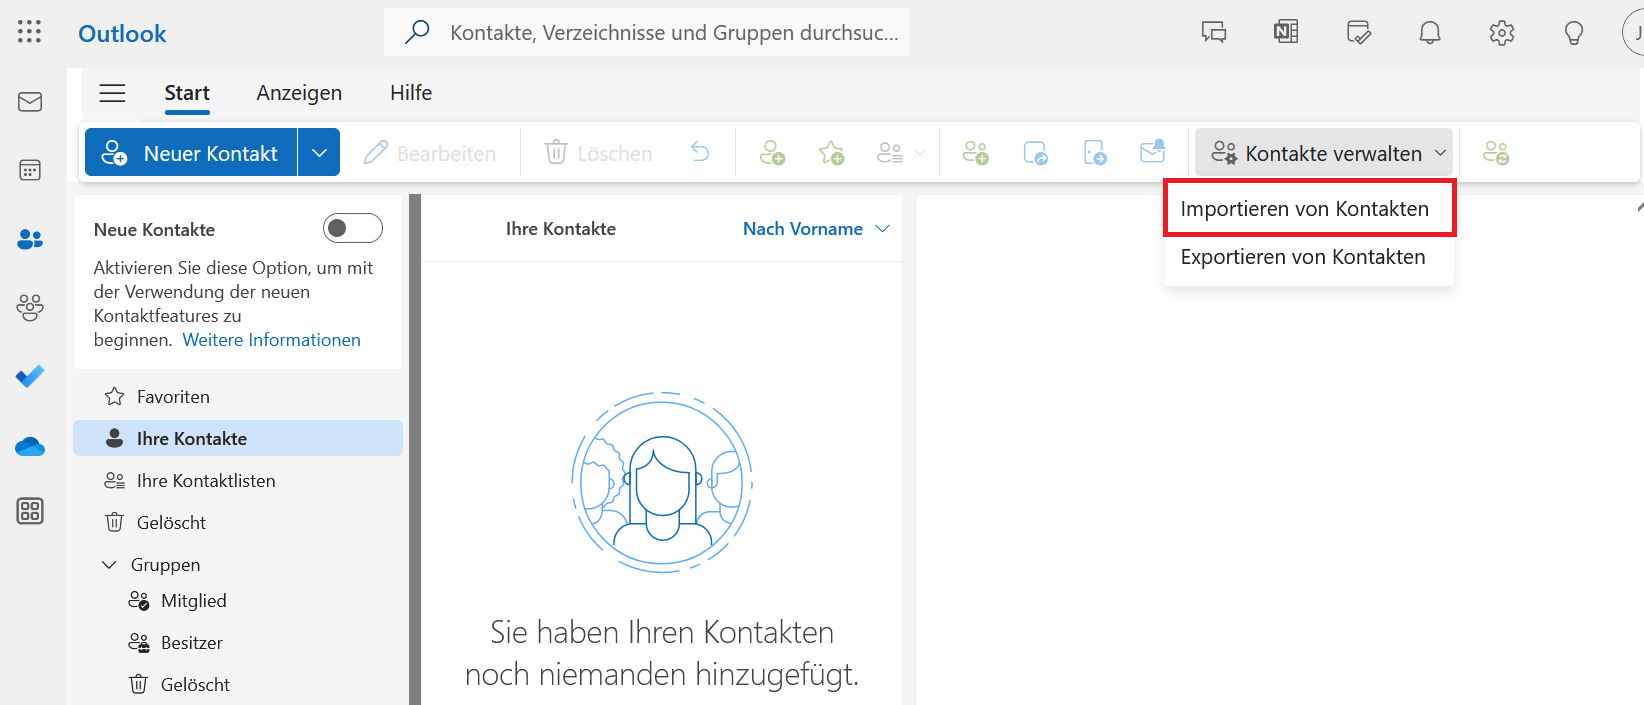1644x705 pixels.
Task: Select Exportieren von Kontakten menu item
Action: click(1302, 257)
